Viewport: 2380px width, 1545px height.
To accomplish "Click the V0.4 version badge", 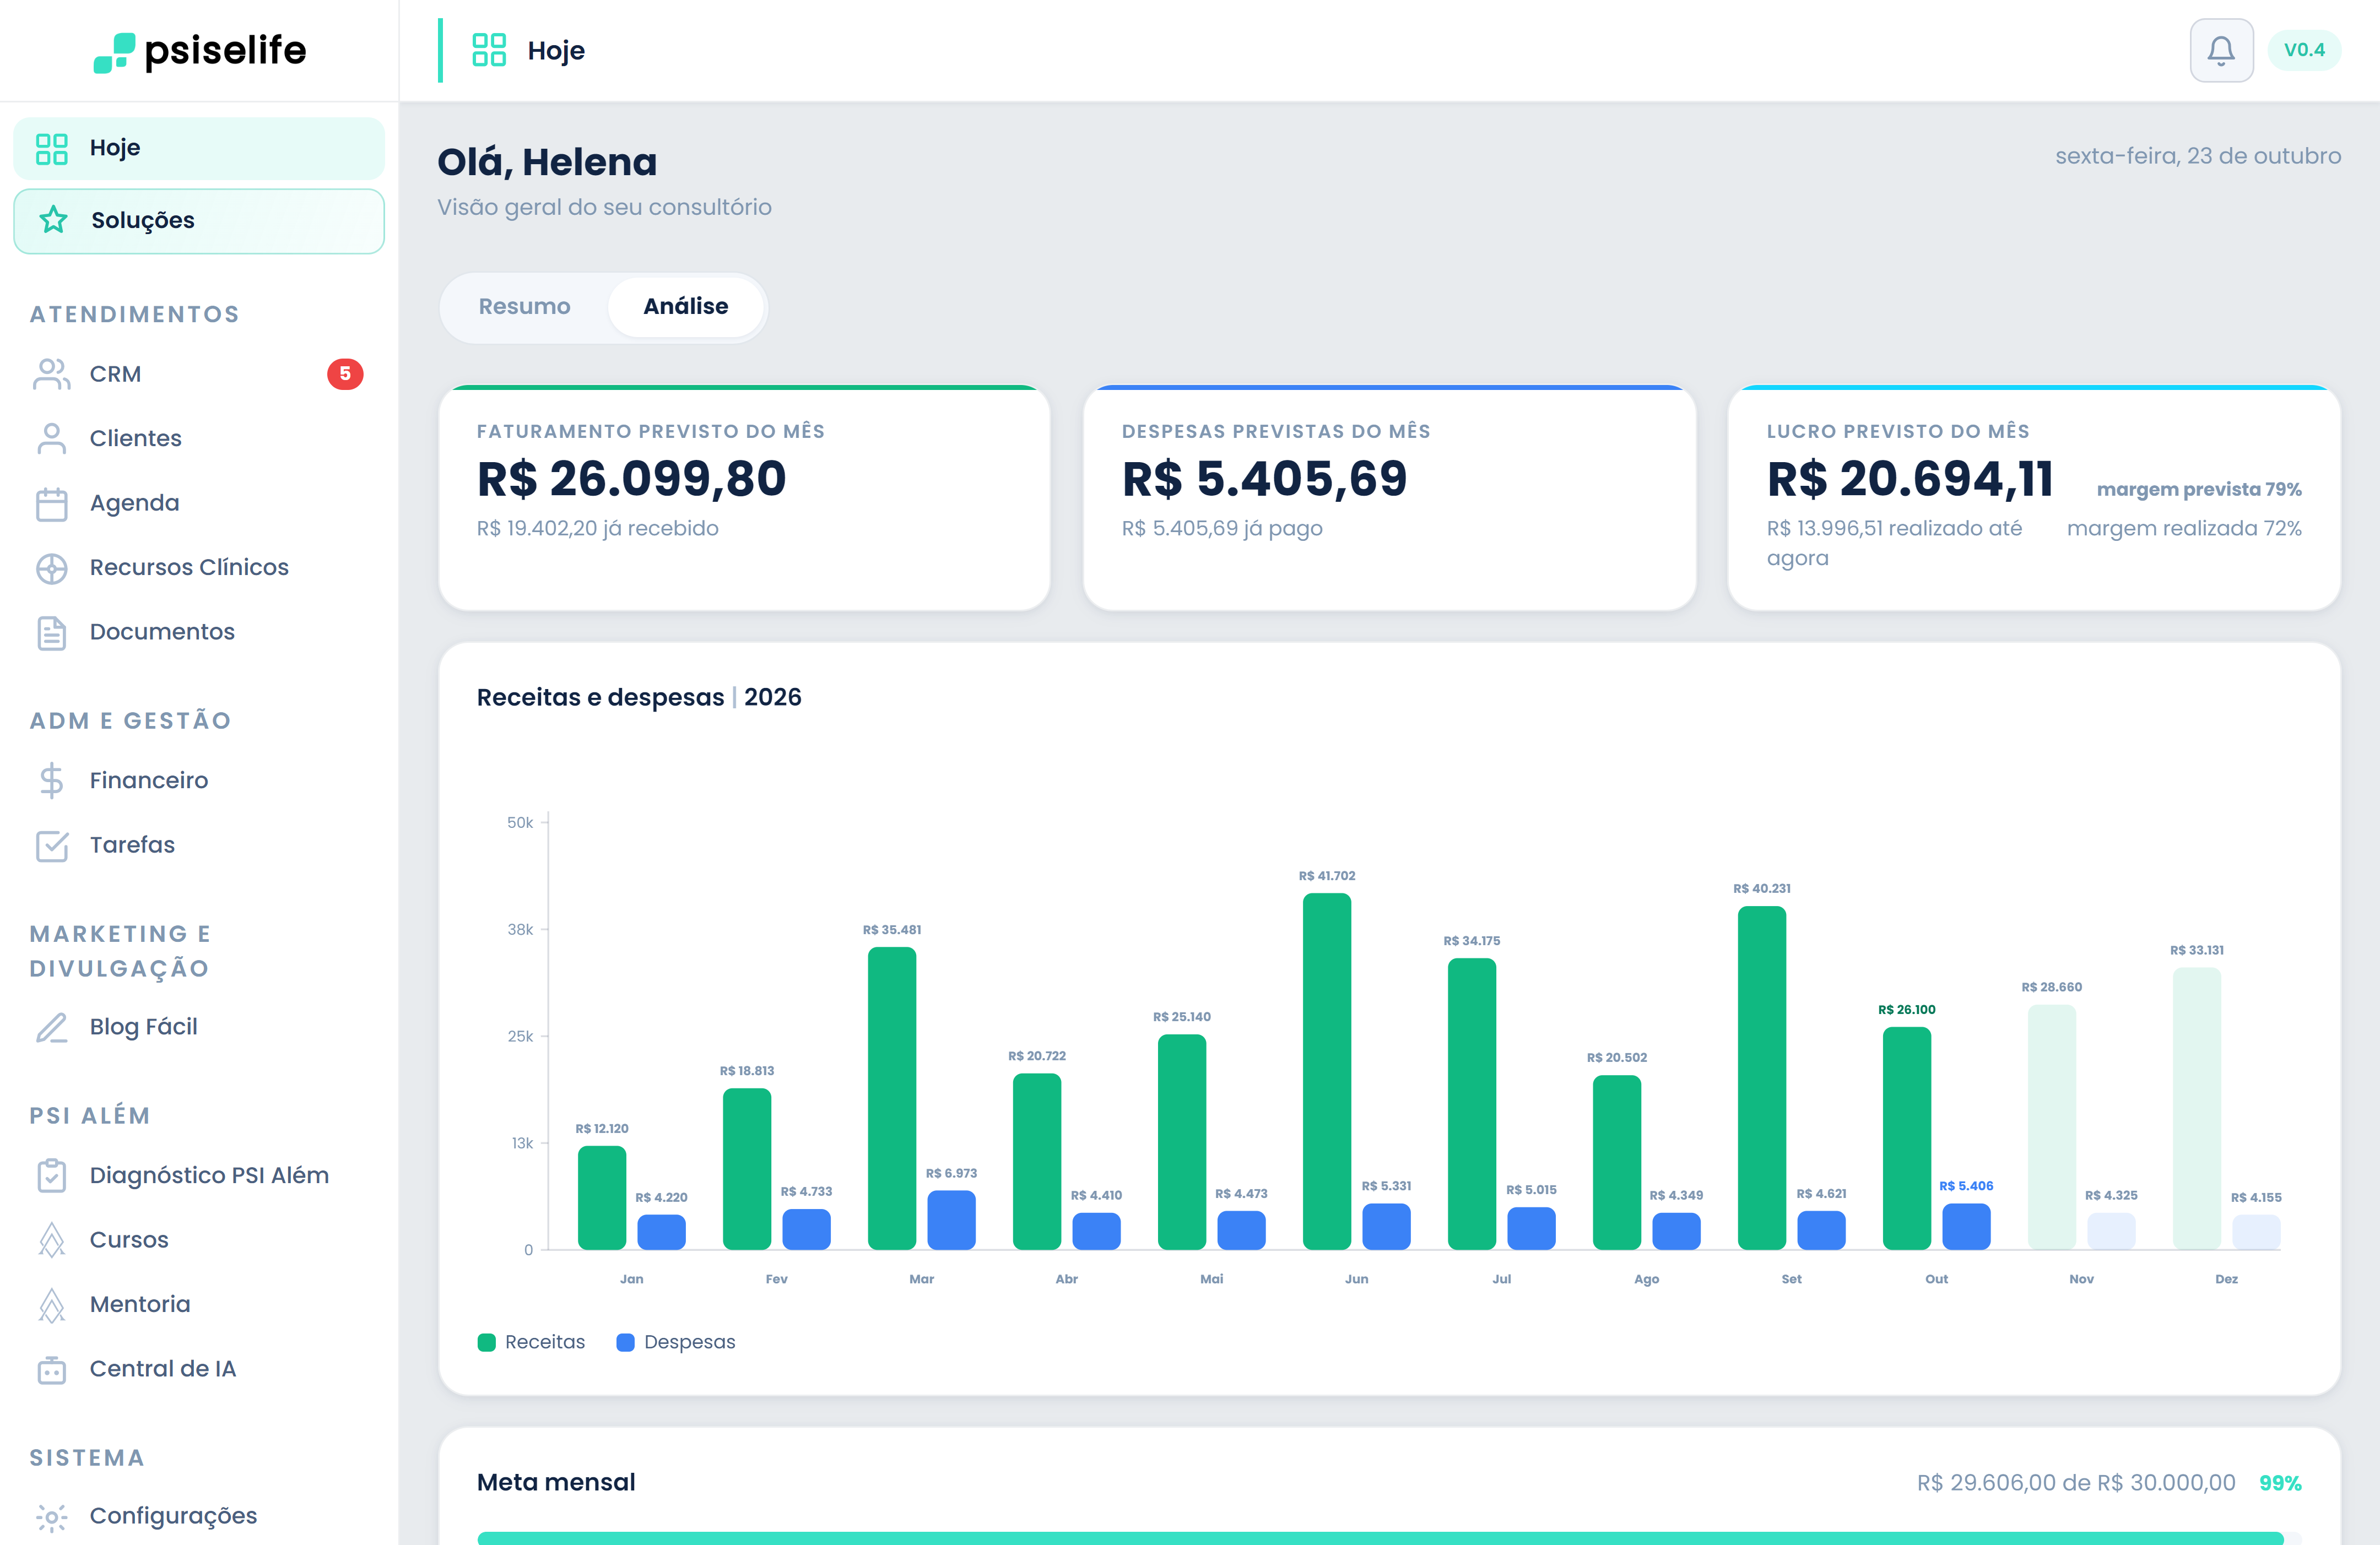I will coord(2304,50).
